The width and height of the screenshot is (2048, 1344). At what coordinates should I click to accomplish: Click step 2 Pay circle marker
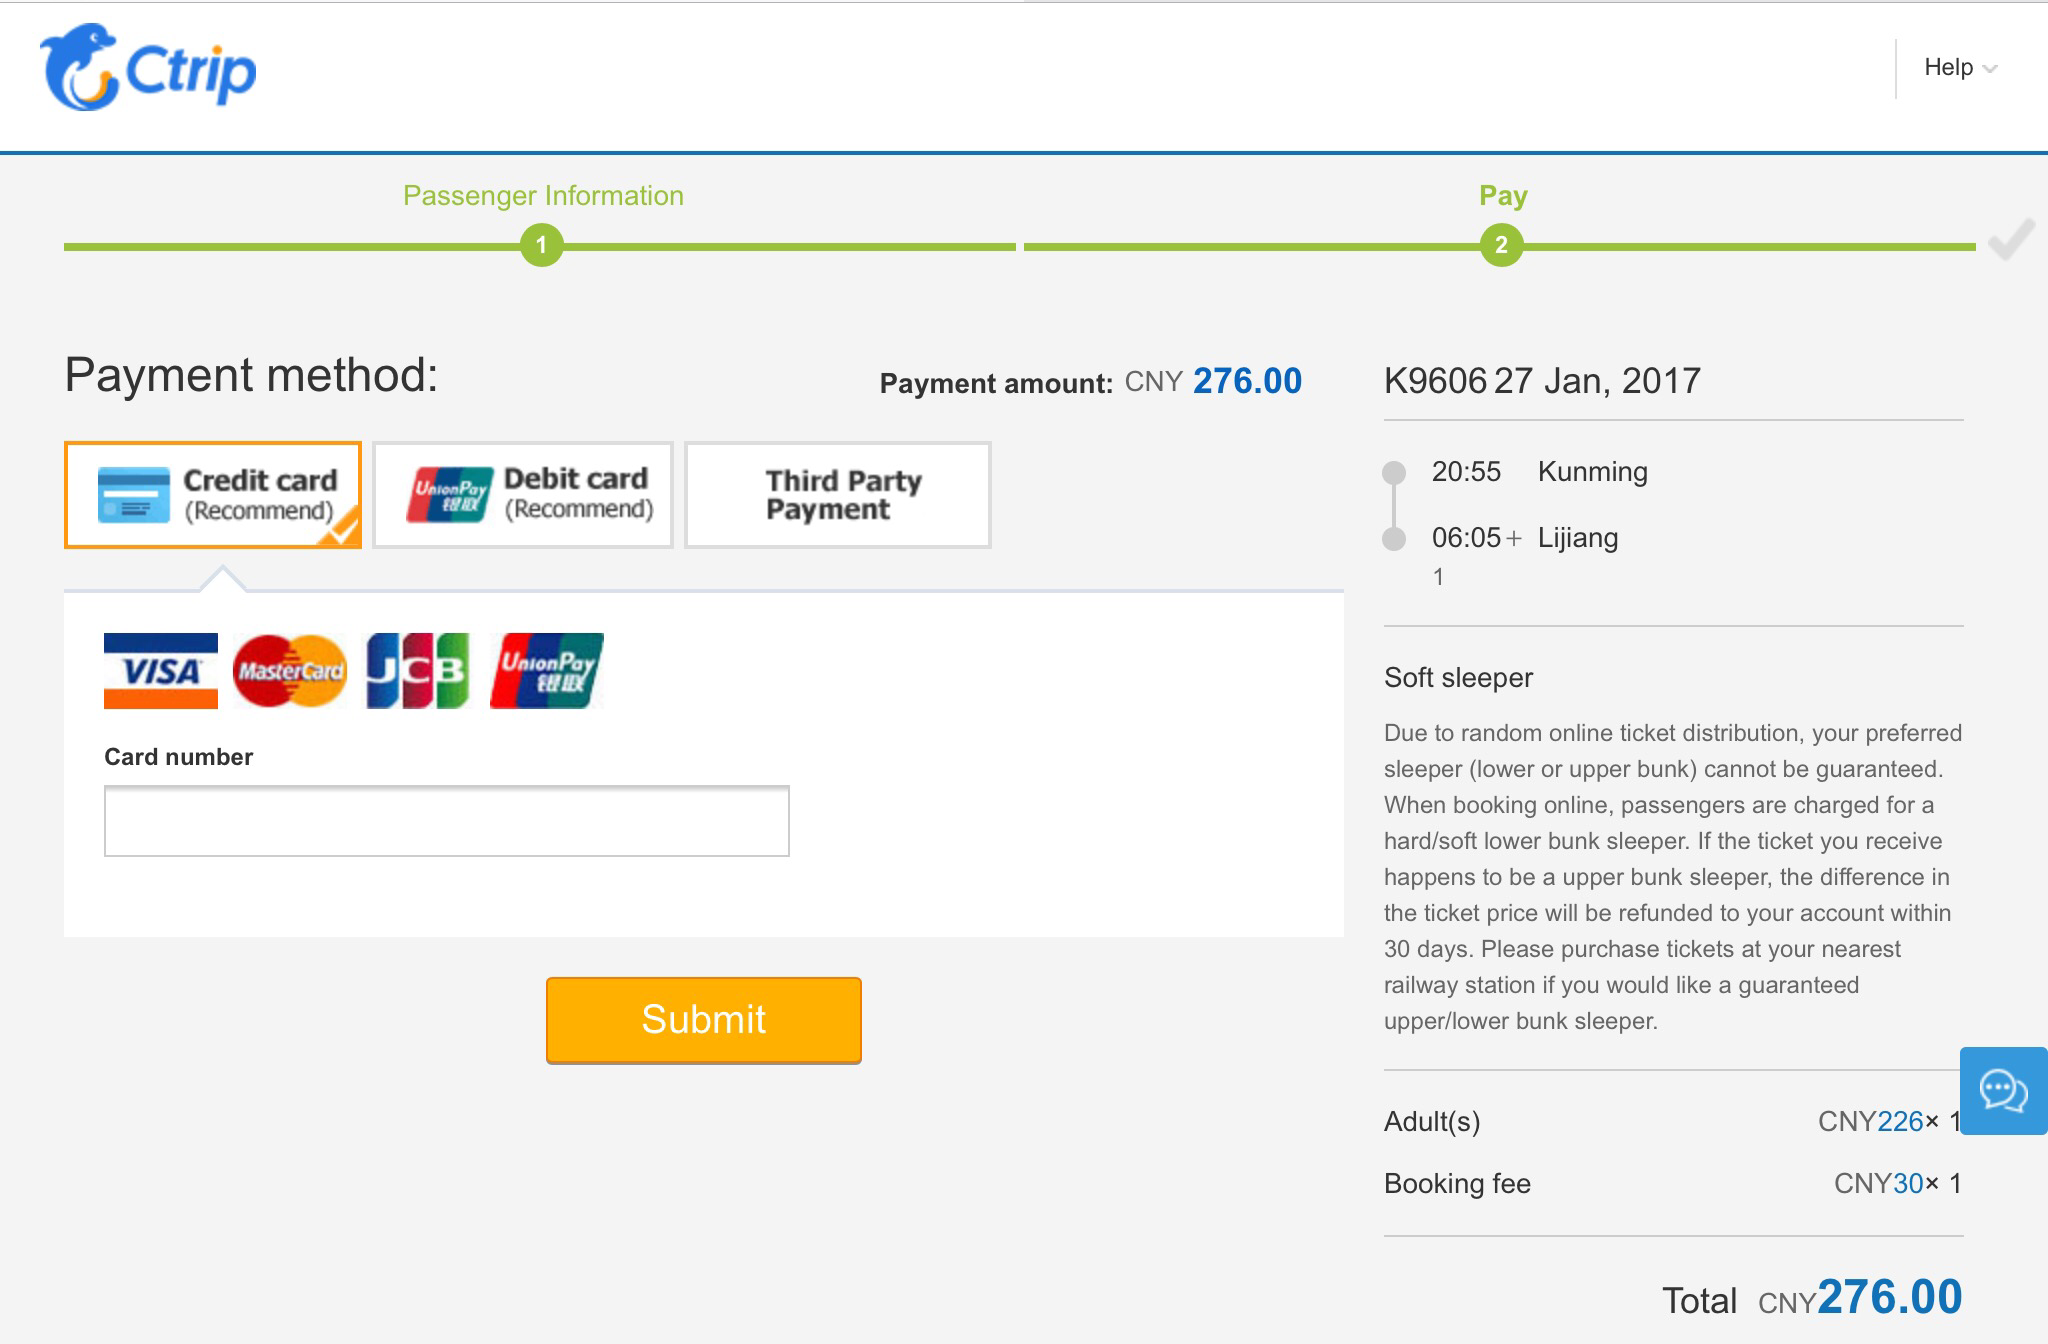click(1501, 246)
